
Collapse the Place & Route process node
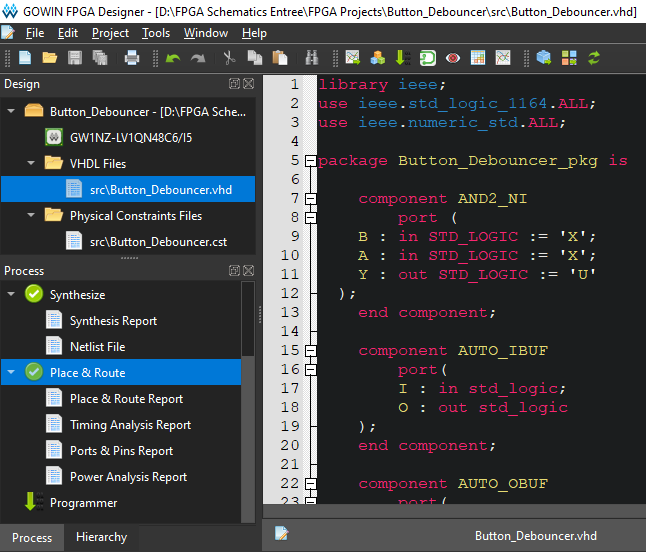11,372
